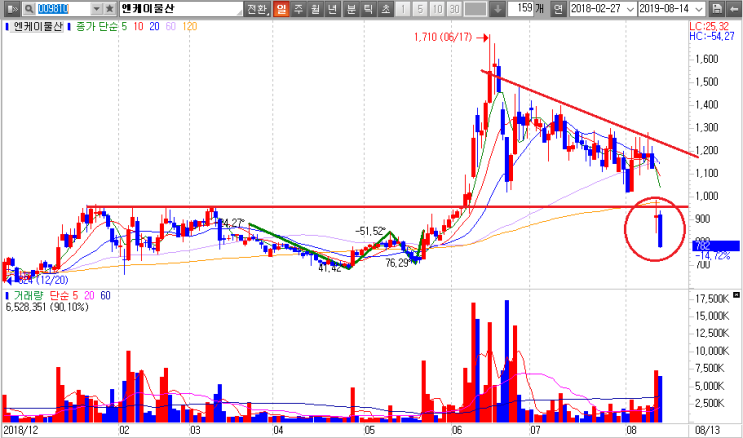Viewport: 743px width, 438px height.
Task: Click the 엔케이물산 legend label in price chart
Action: (x=38, y=27)
